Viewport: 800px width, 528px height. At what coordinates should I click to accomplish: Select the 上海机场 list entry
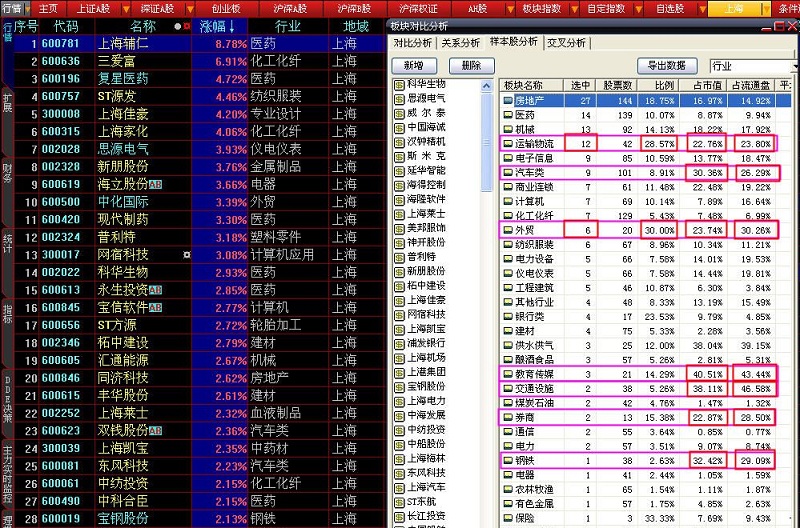click(426, 358)
